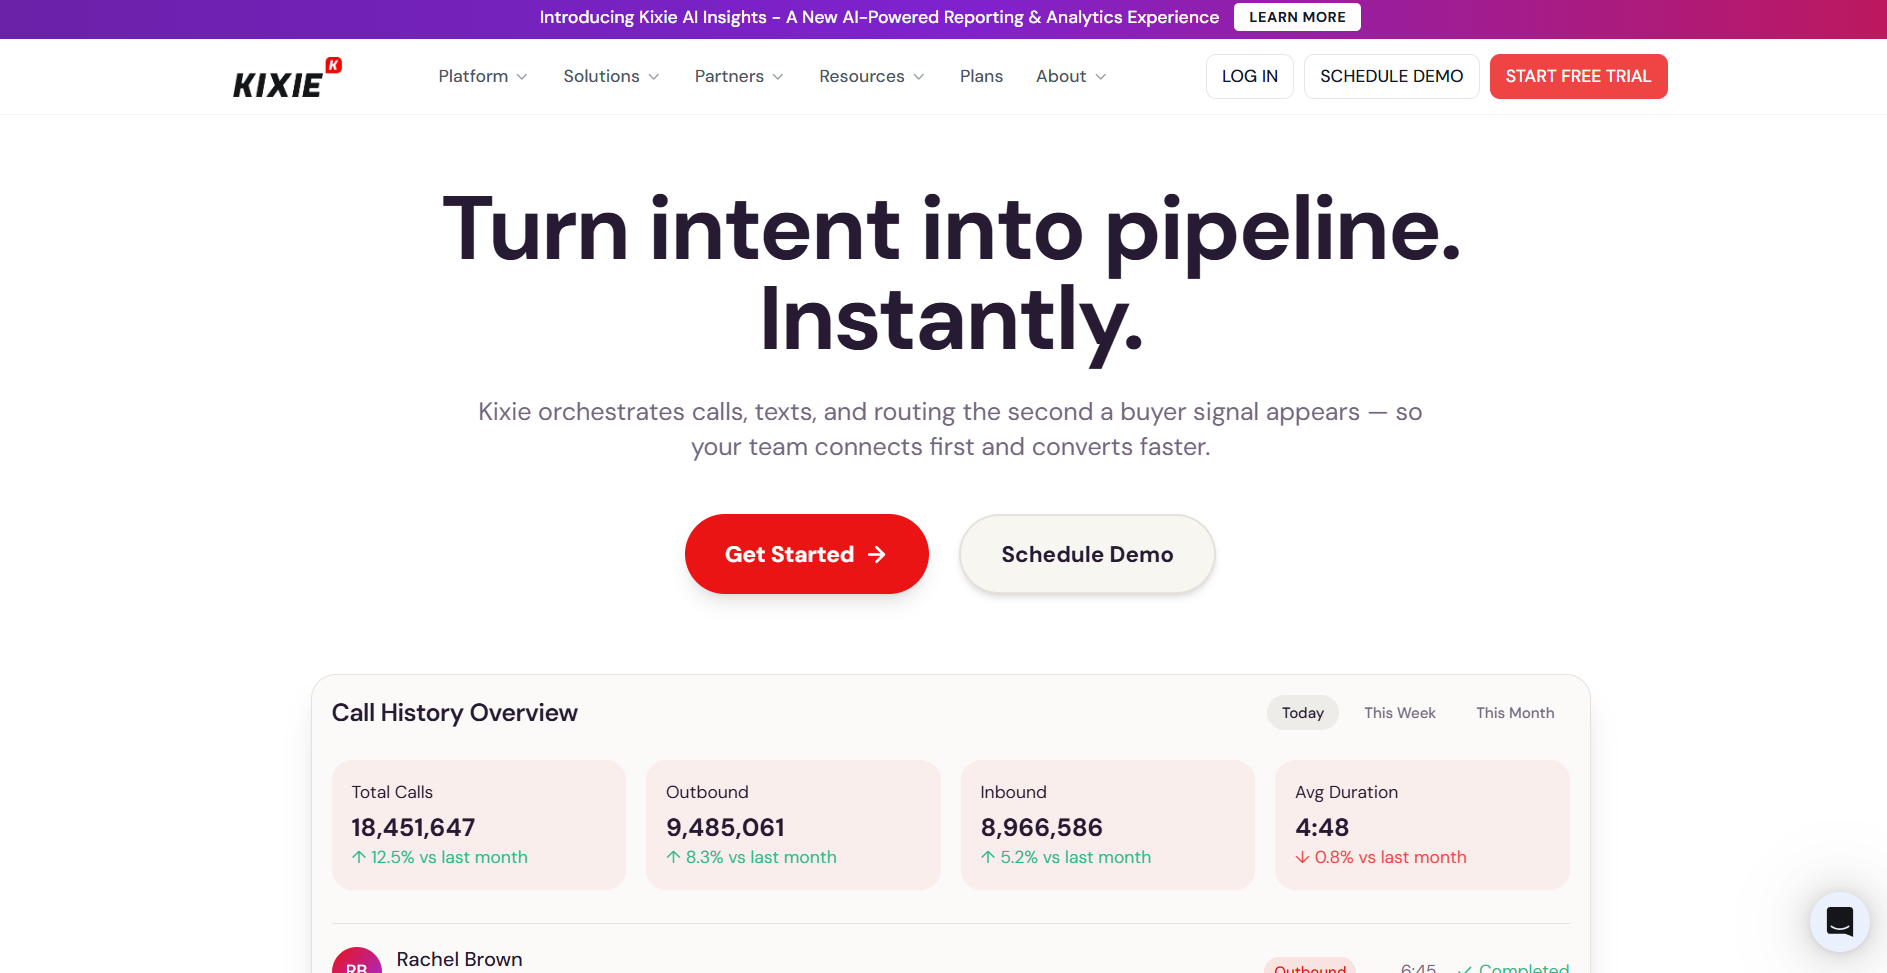Click the Total Calls stat card
1887x973 pixels.
click(x=479, y=825)
